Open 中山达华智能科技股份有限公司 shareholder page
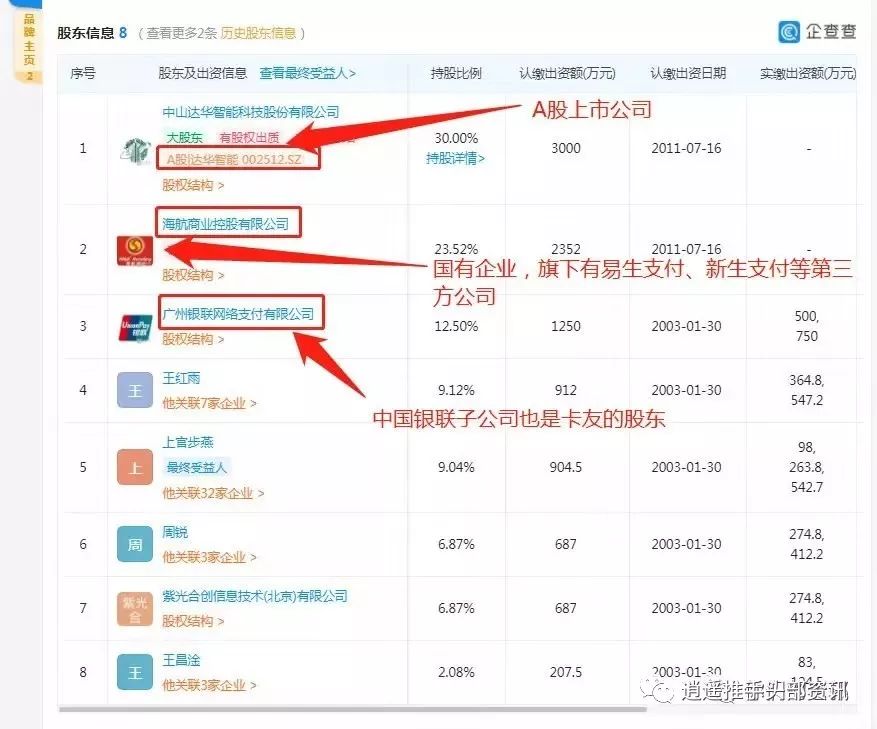Image resolution: width=877 pixels, height=729 pixels. click(251, 112)
